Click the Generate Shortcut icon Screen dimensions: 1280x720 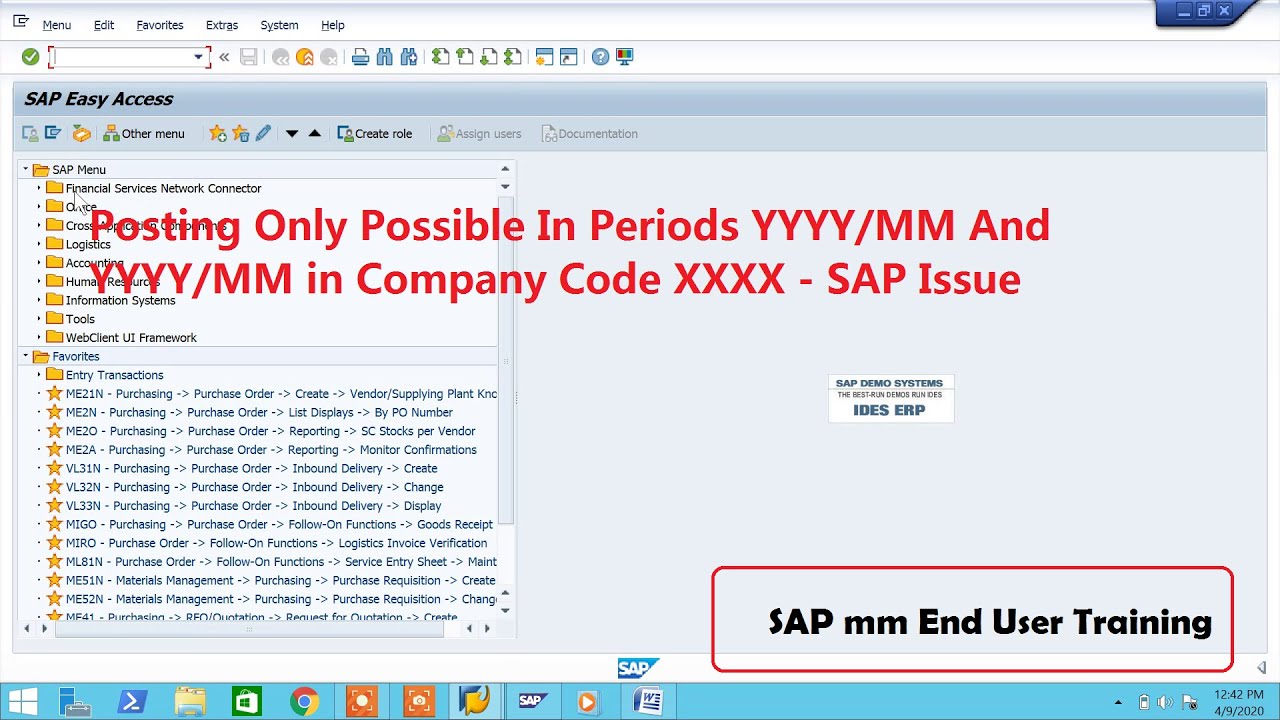[569, 57]
